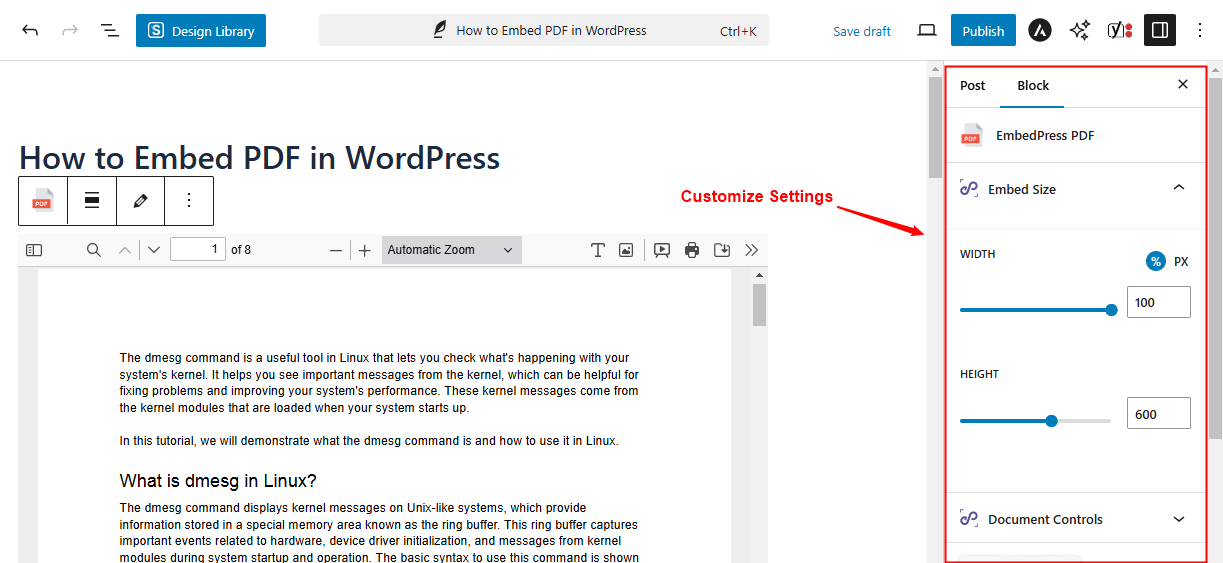The height and width of the screenshot is (563, 1223).
Task: Select the PDF text annotation tool
Action: click(x=598, y=250)
